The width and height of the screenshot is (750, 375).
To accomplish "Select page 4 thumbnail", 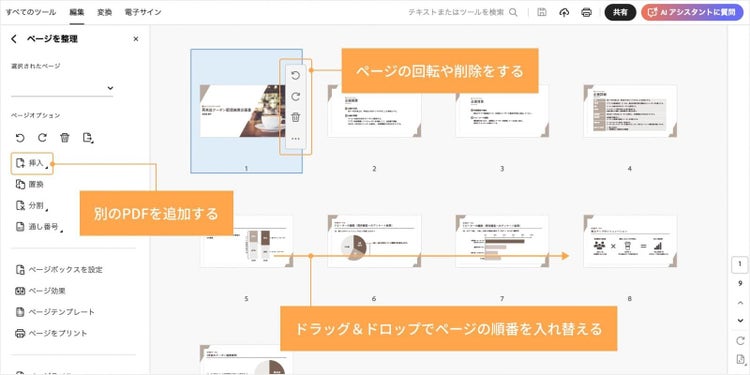I will 630,111.
